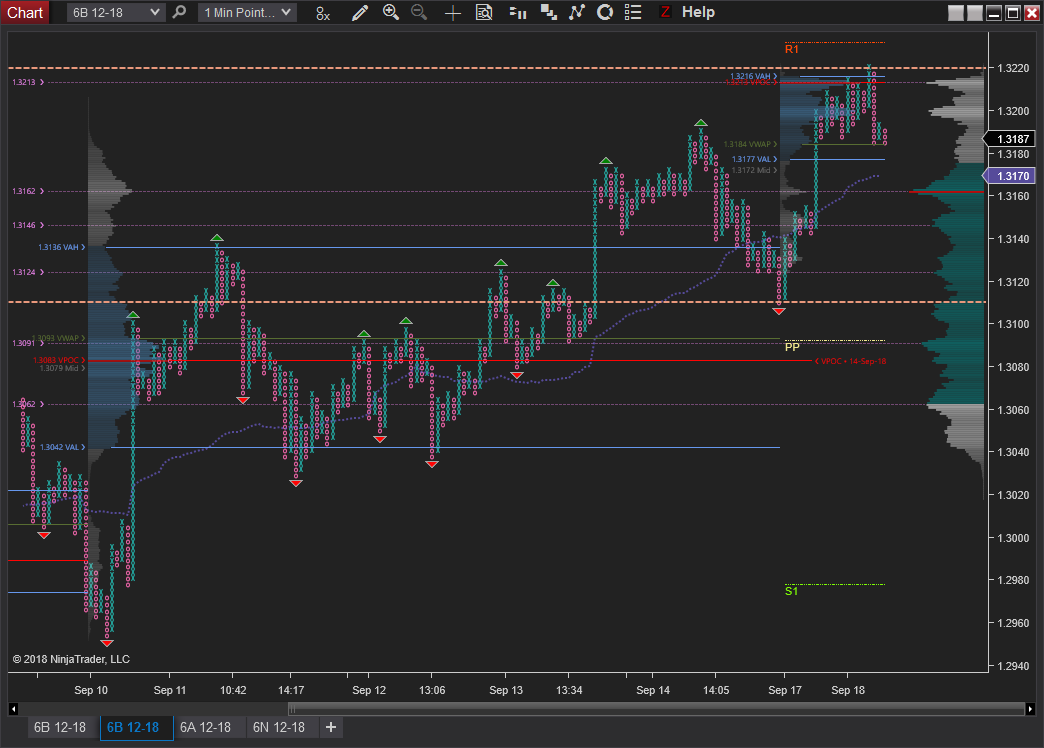
Task: Select the S1 pivot label
Action: 791,591
